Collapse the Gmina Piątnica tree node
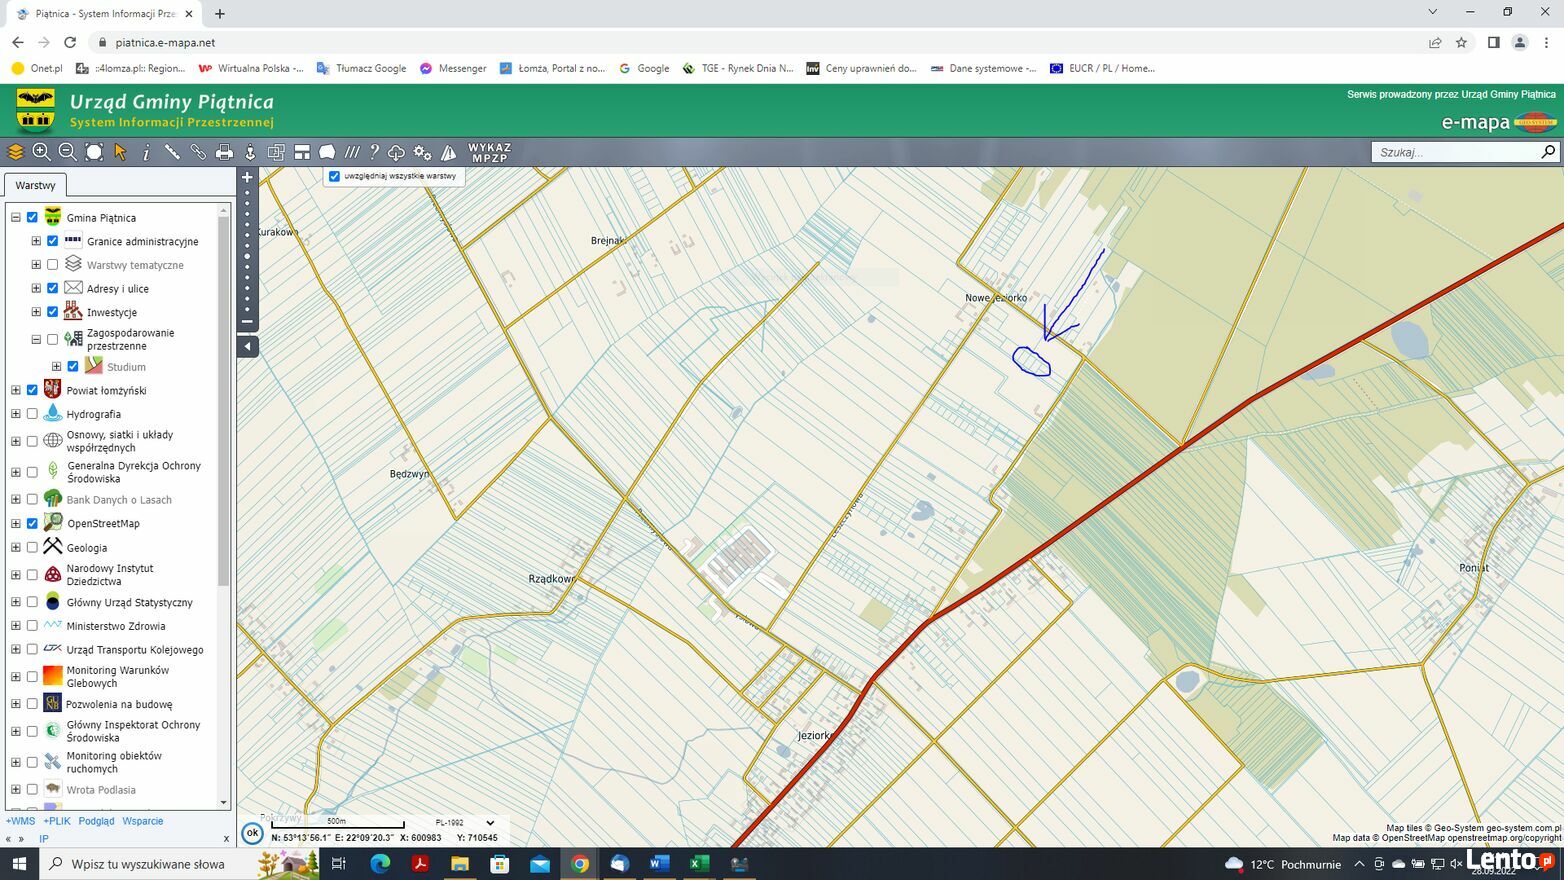The height and width of the screenshot is (880, 1564). [16, 217]
